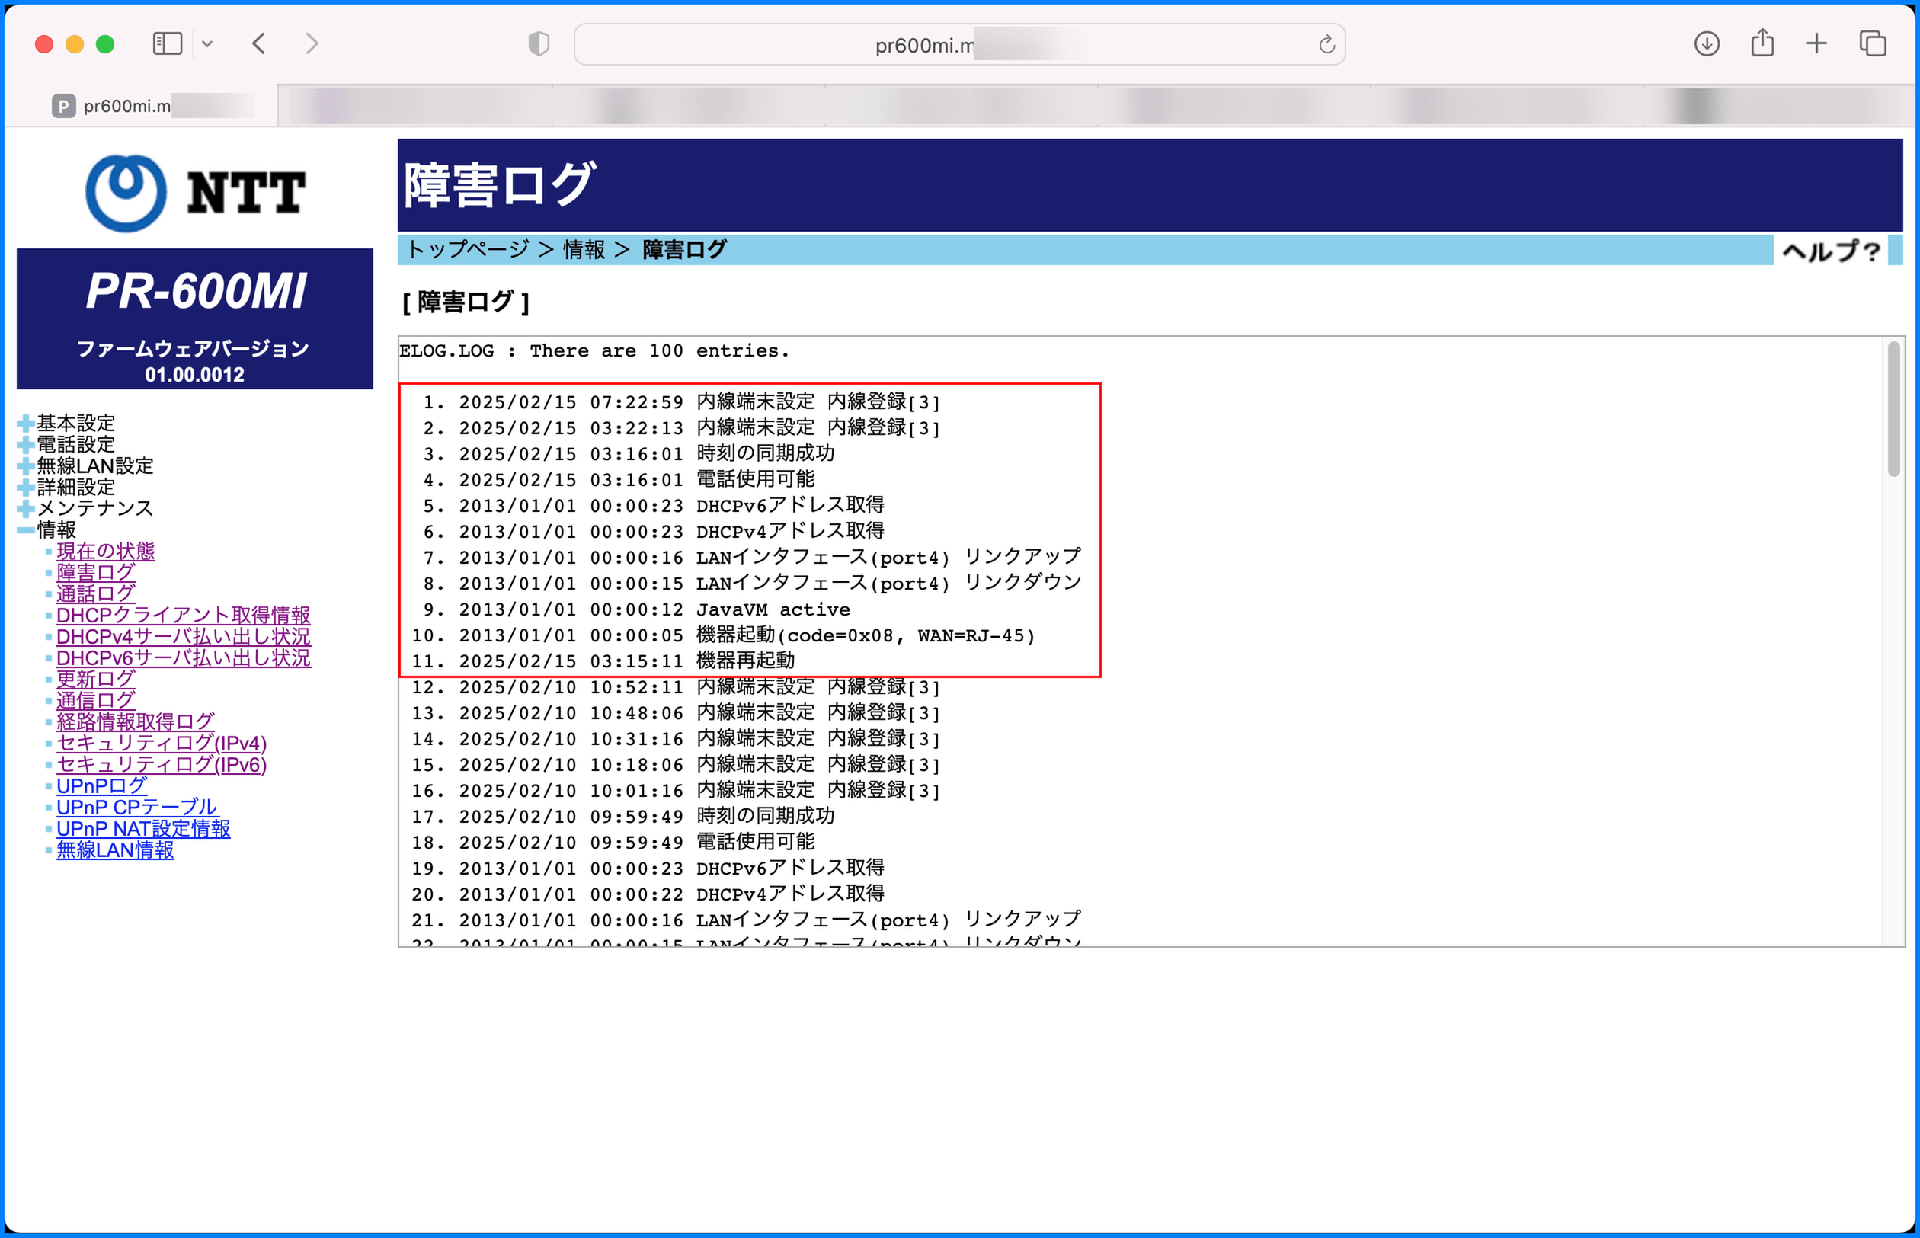This screenshot has width=1920, height=1238.
Task: Open the 通信ログ link
Action: click(96, 700)
